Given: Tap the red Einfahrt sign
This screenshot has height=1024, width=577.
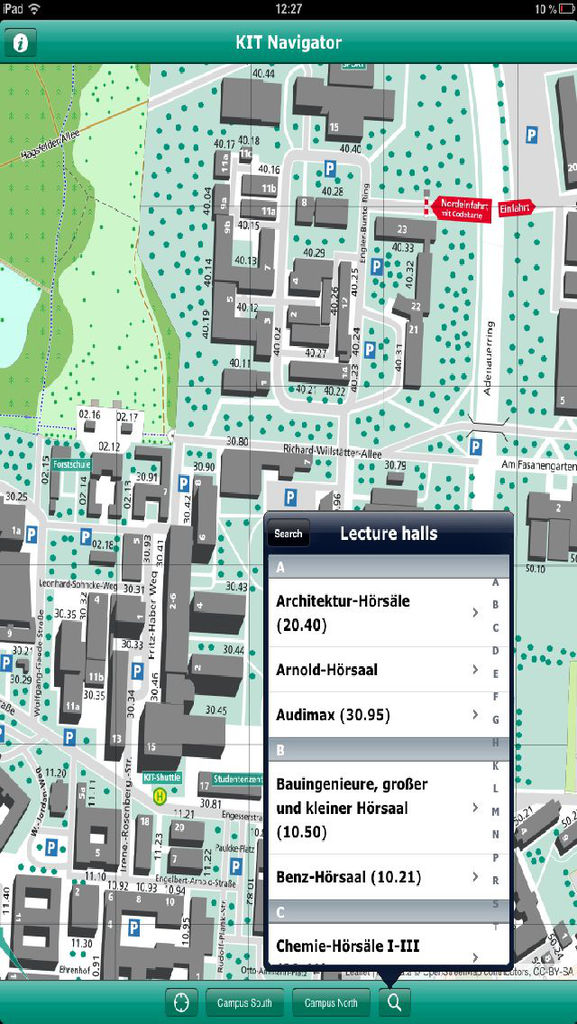Looking at the screenshot, I should pyautogui.click(x=517, y=208).
